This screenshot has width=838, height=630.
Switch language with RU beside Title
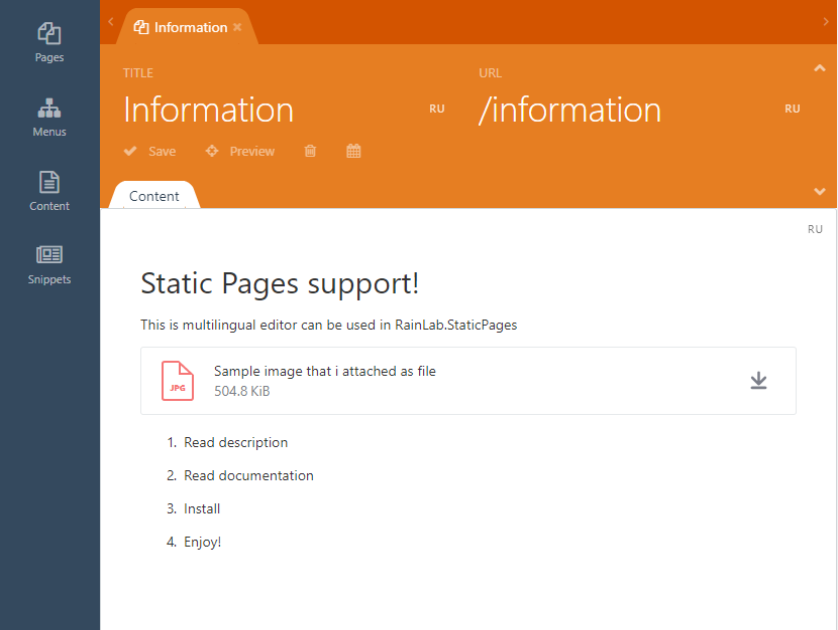pyautogui.click(x=437, y=109)
